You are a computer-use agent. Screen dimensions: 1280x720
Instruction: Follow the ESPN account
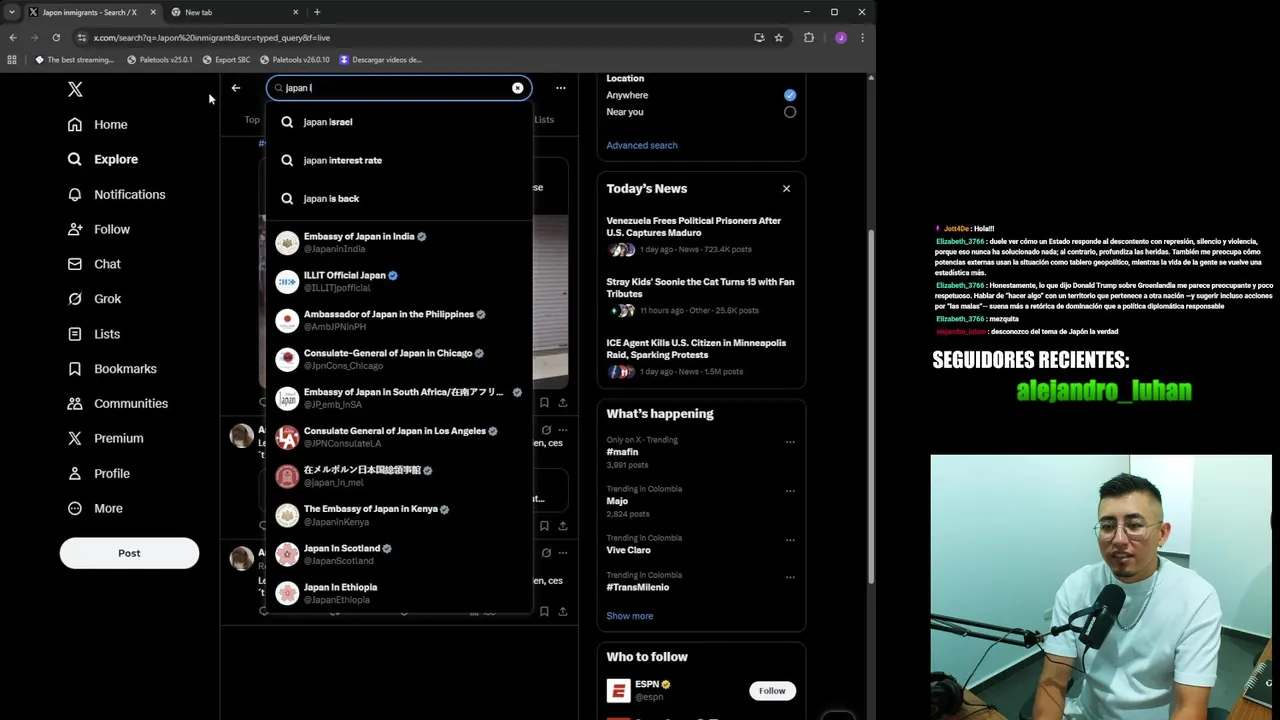(772, 691)
